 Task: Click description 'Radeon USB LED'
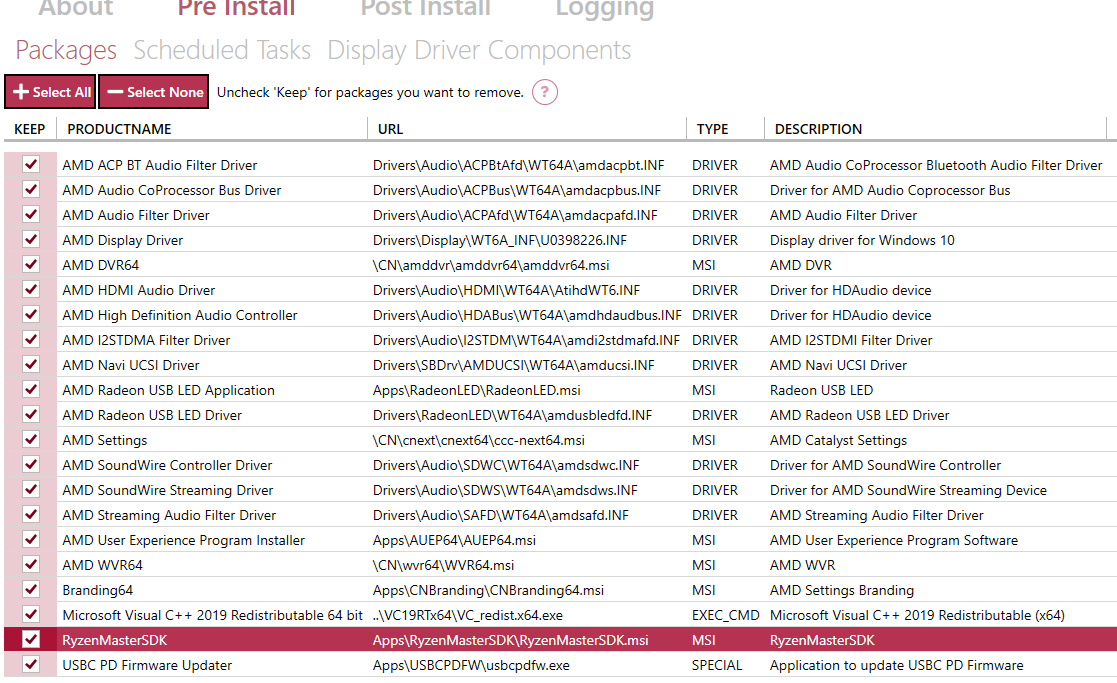tap(821, 390)
